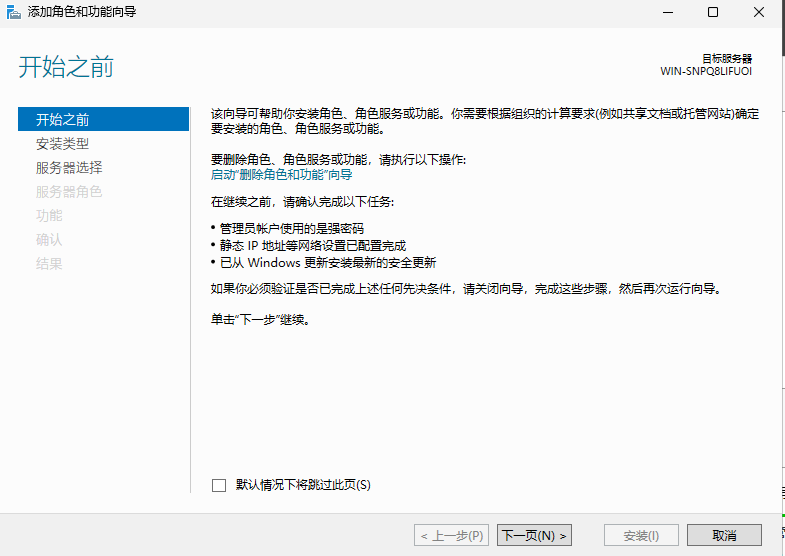Select the 服务器角色 step
Image resolution: width=785 pixels, height=556 pixels.
click(x=69, y=192)
